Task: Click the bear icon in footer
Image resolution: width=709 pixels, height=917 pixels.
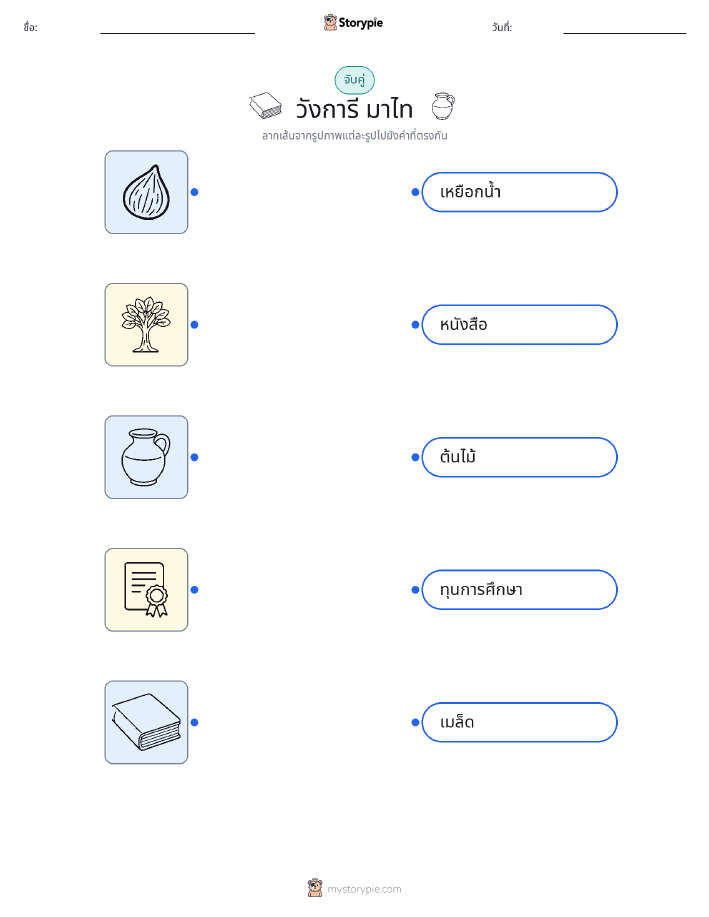Action: tap(315, 888)
